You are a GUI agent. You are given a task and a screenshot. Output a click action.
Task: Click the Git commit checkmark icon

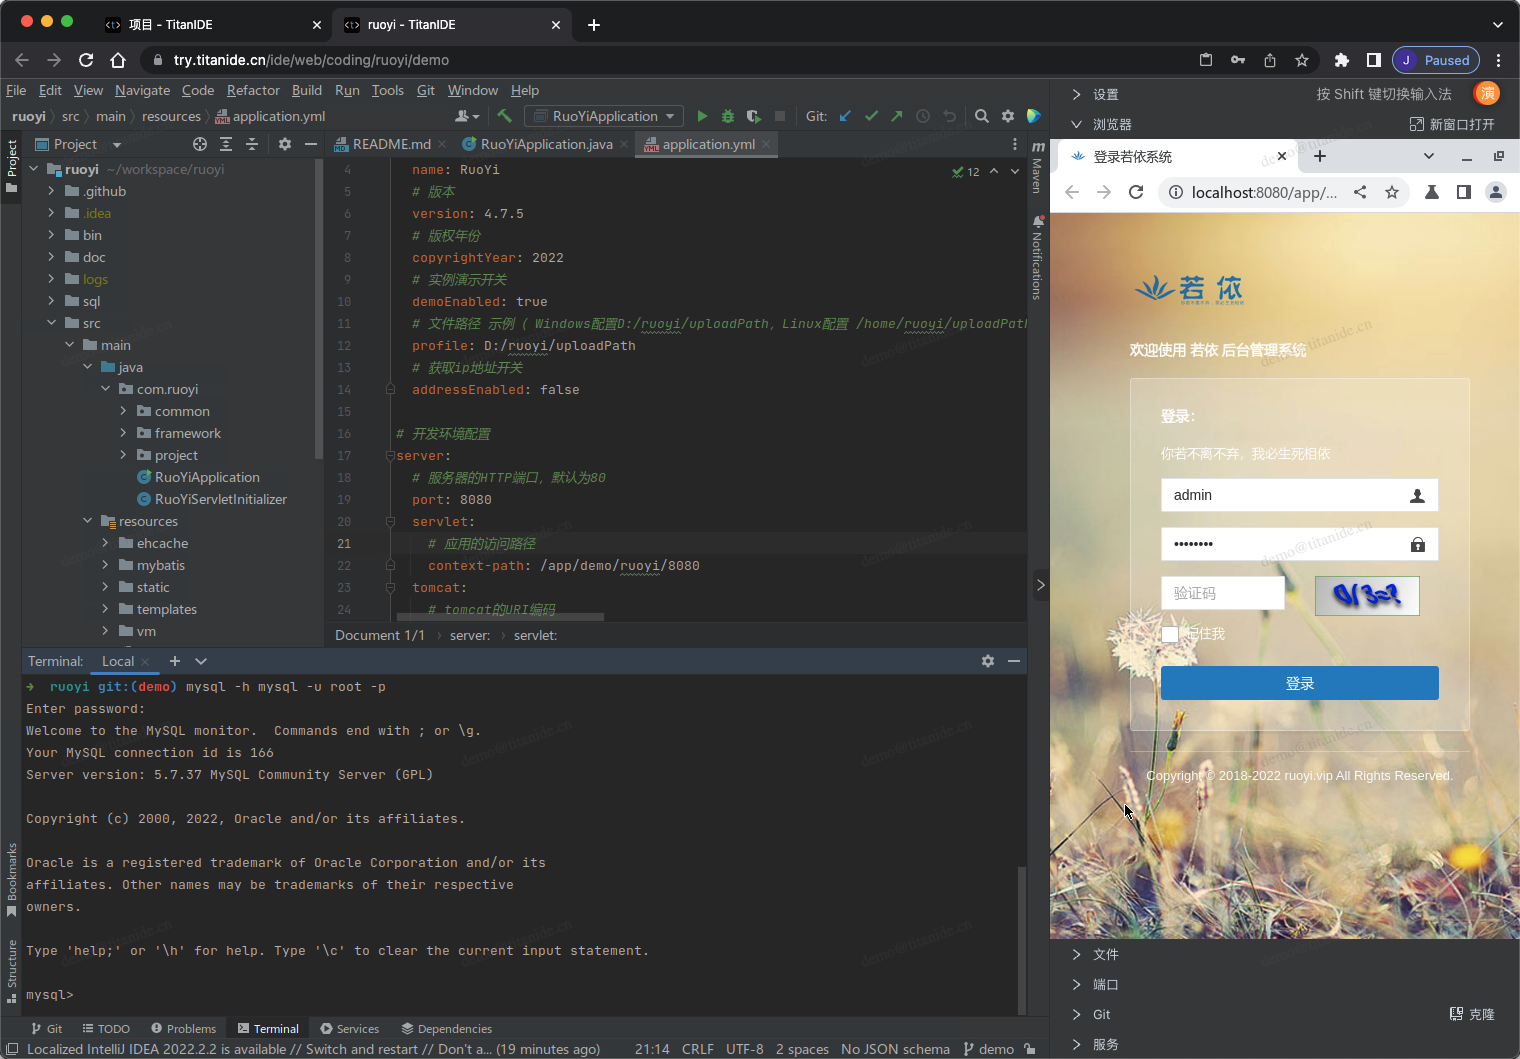click(x=871, y=116)
